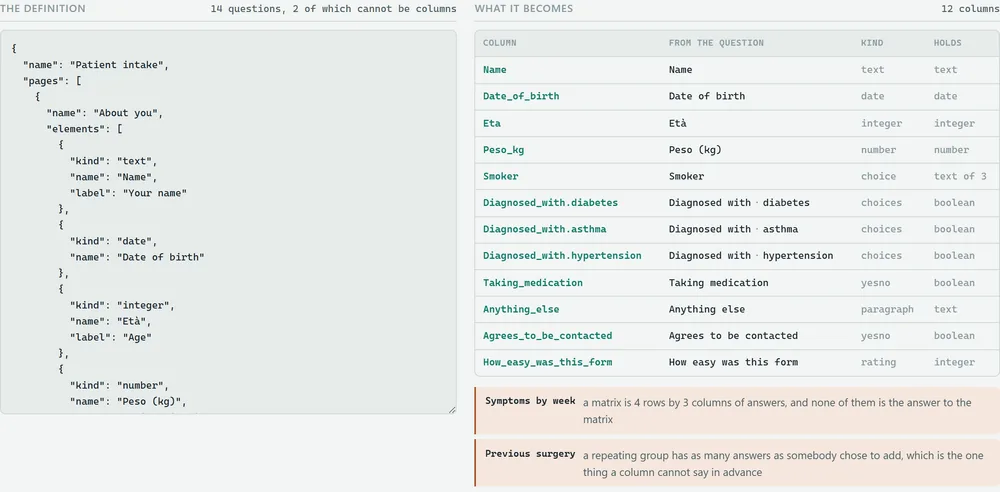
Task: Select the green Smoker column cell
Action: [501, 176]
